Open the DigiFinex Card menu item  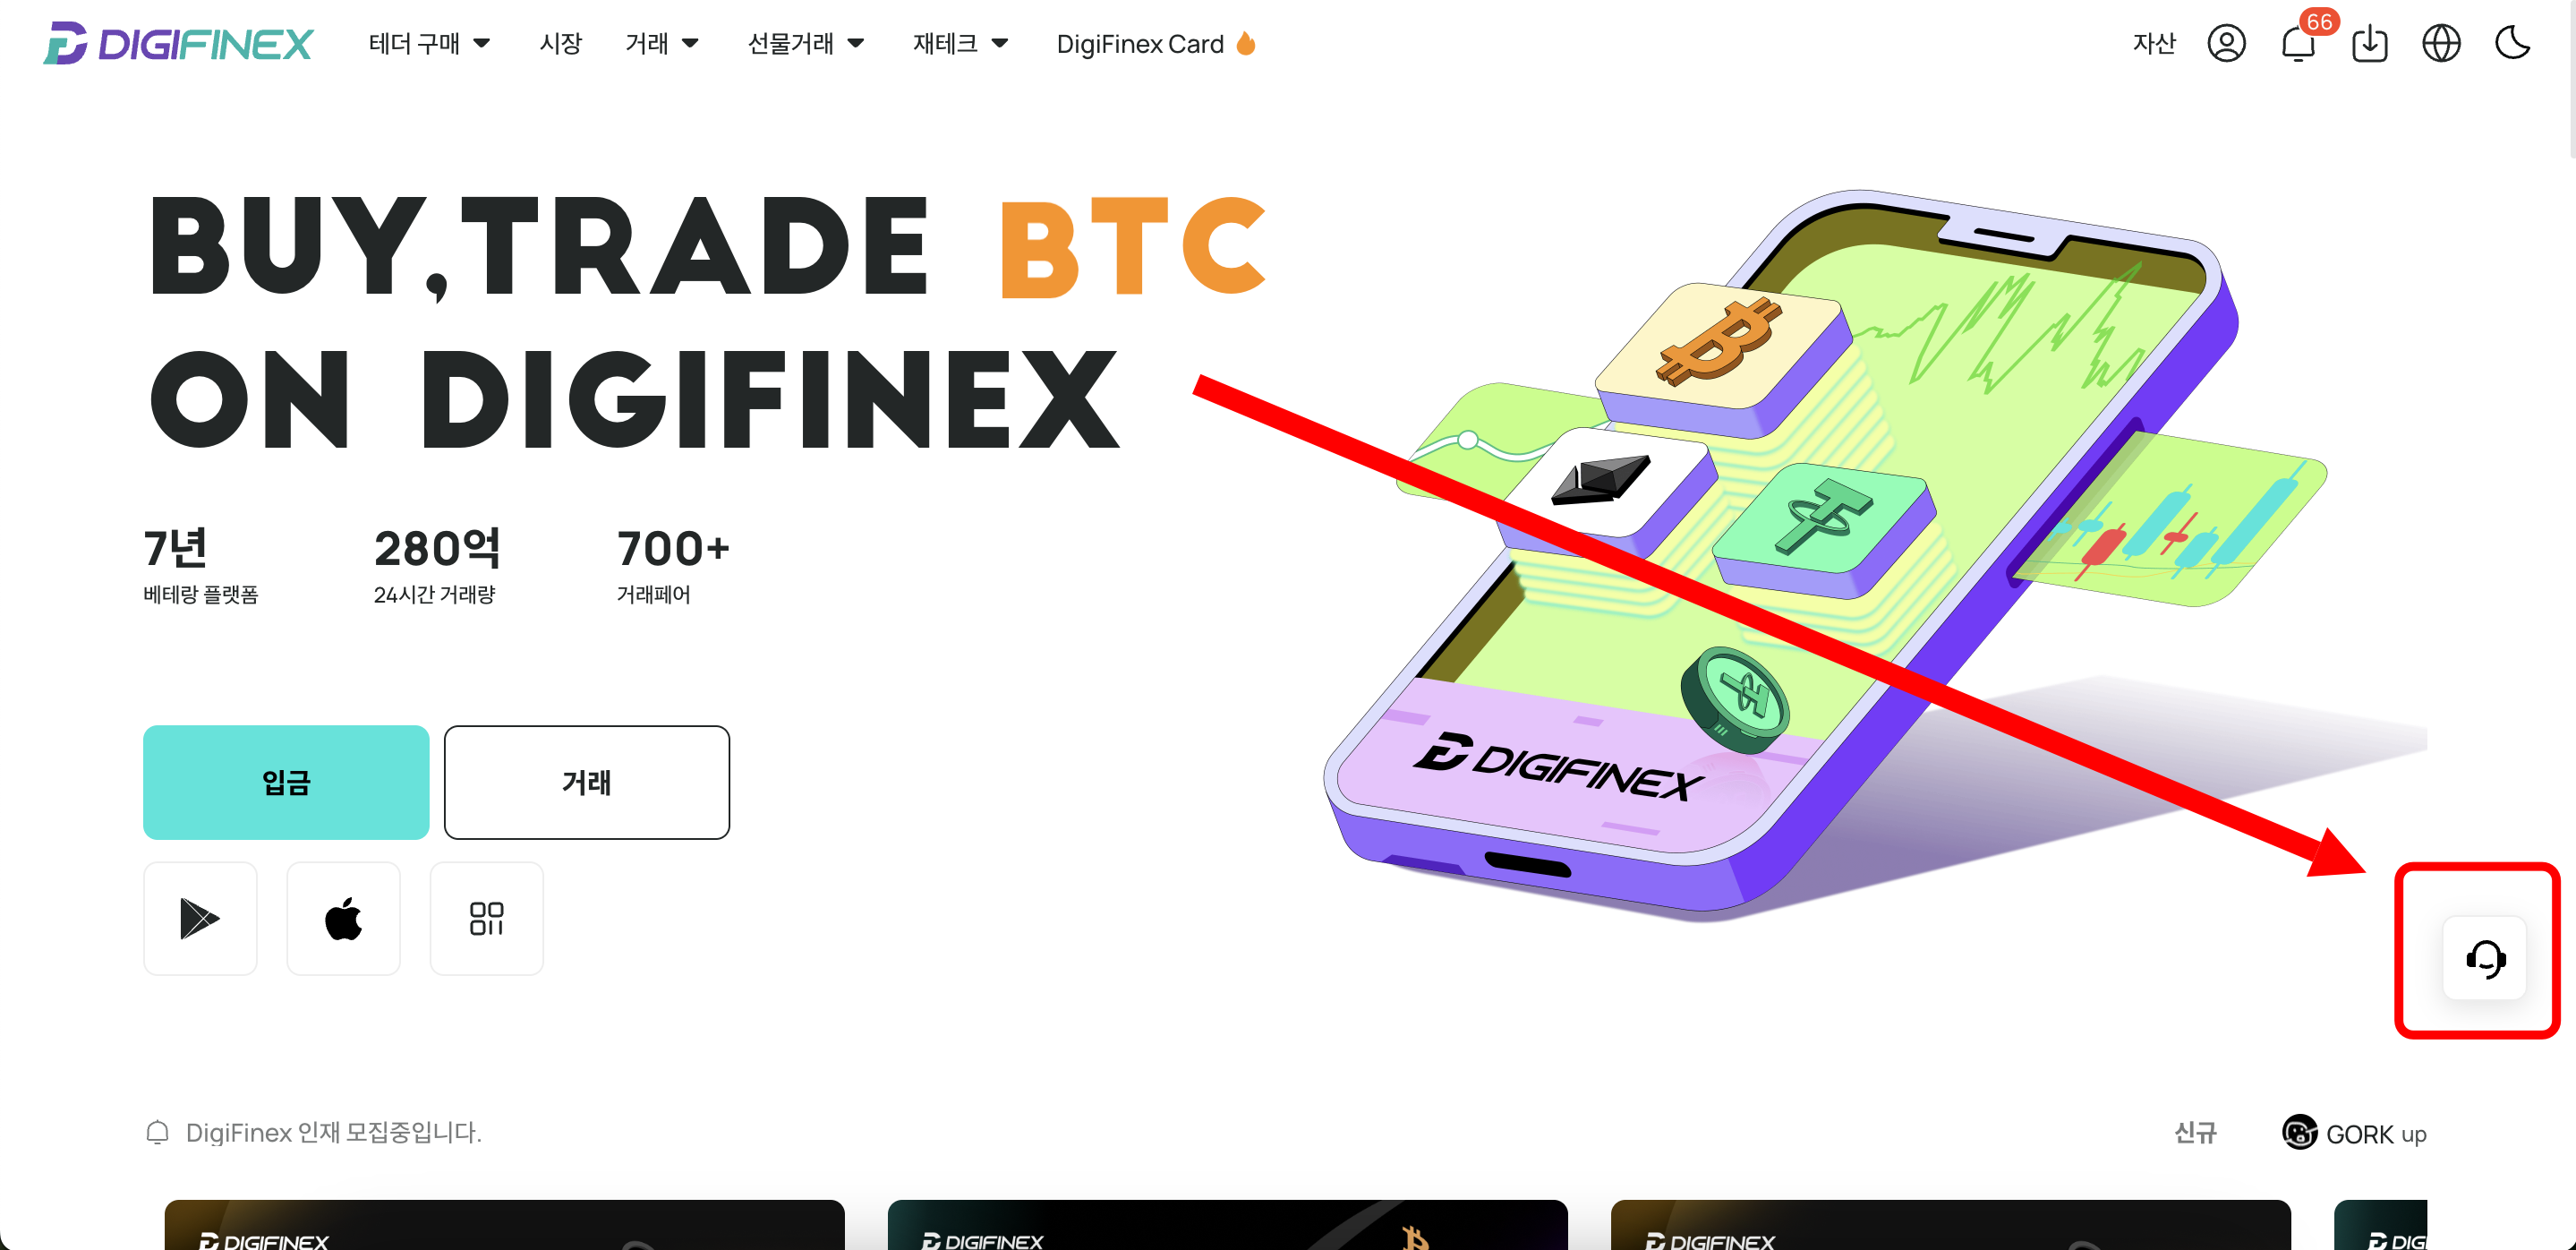(1156, 44)
